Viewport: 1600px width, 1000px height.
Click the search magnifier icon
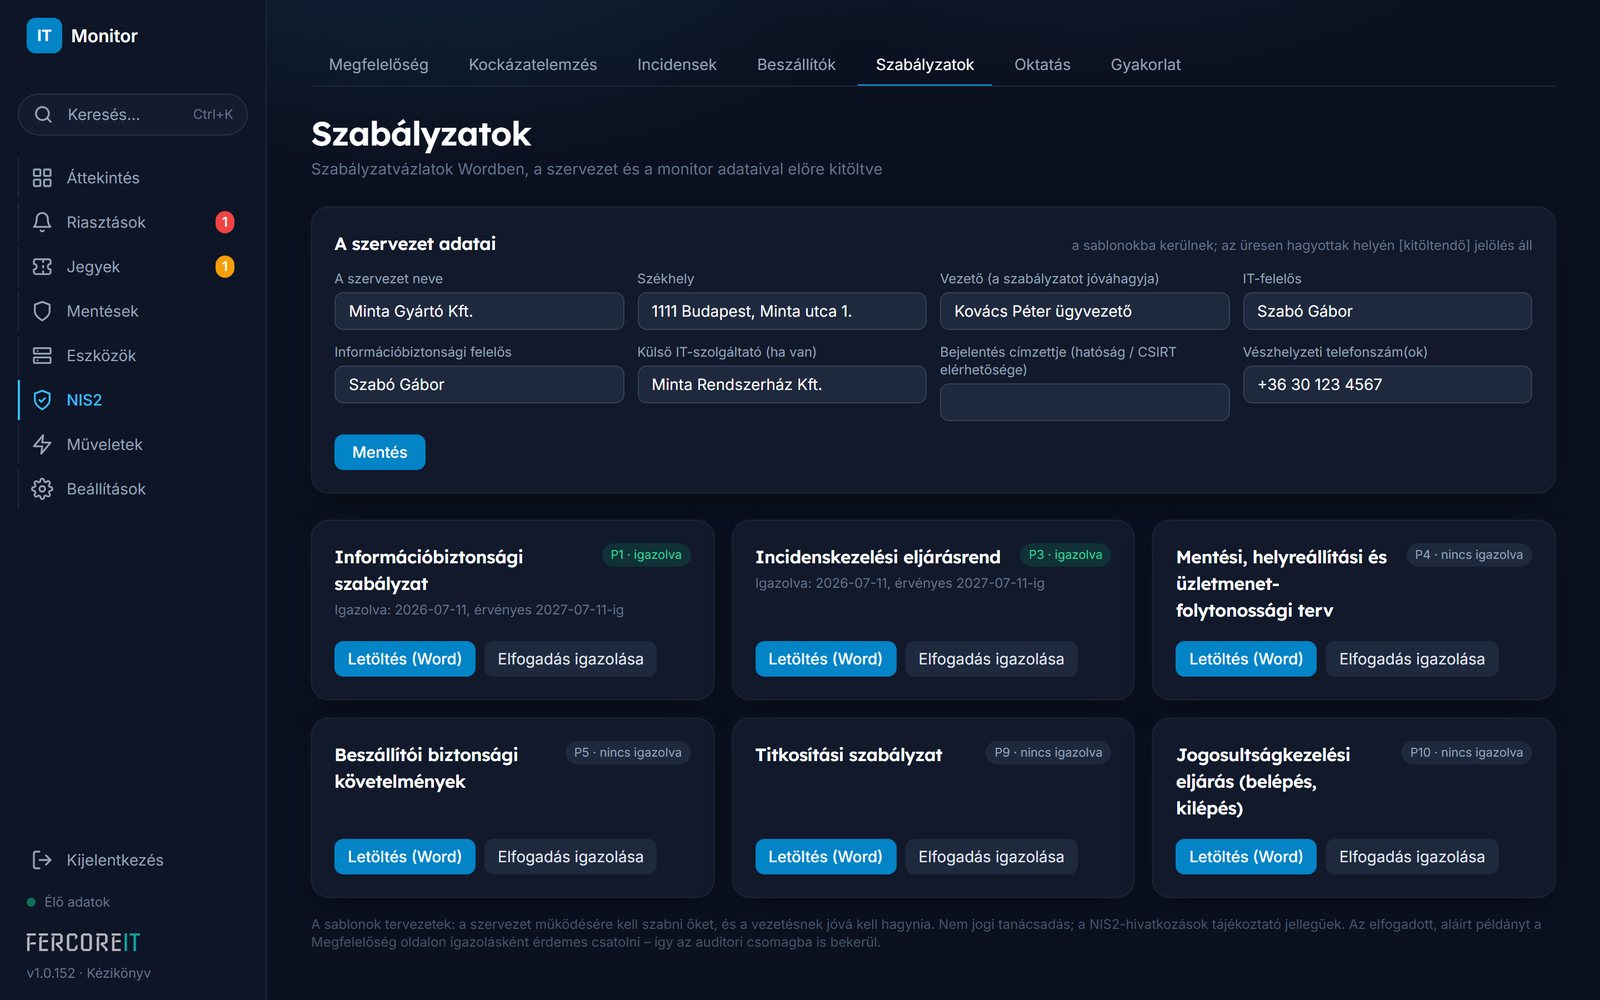point(43,115)
